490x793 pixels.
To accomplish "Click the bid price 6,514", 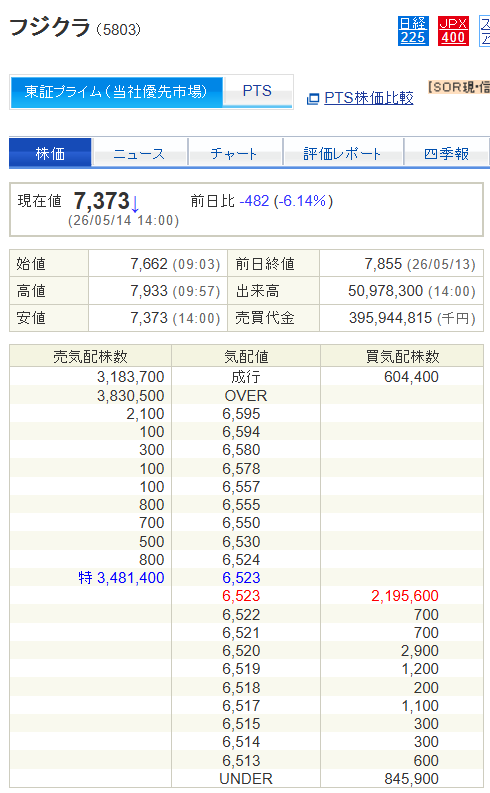I will pyautogui.click(x=241, y=742).
